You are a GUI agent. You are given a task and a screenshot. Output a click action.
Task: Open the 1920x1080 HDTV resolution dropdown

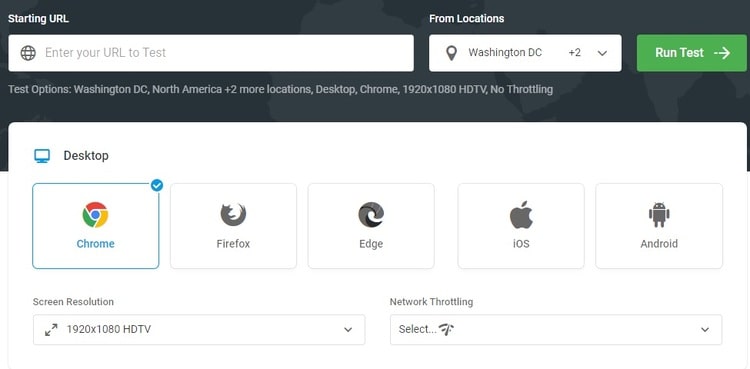(x=199, y=329)
